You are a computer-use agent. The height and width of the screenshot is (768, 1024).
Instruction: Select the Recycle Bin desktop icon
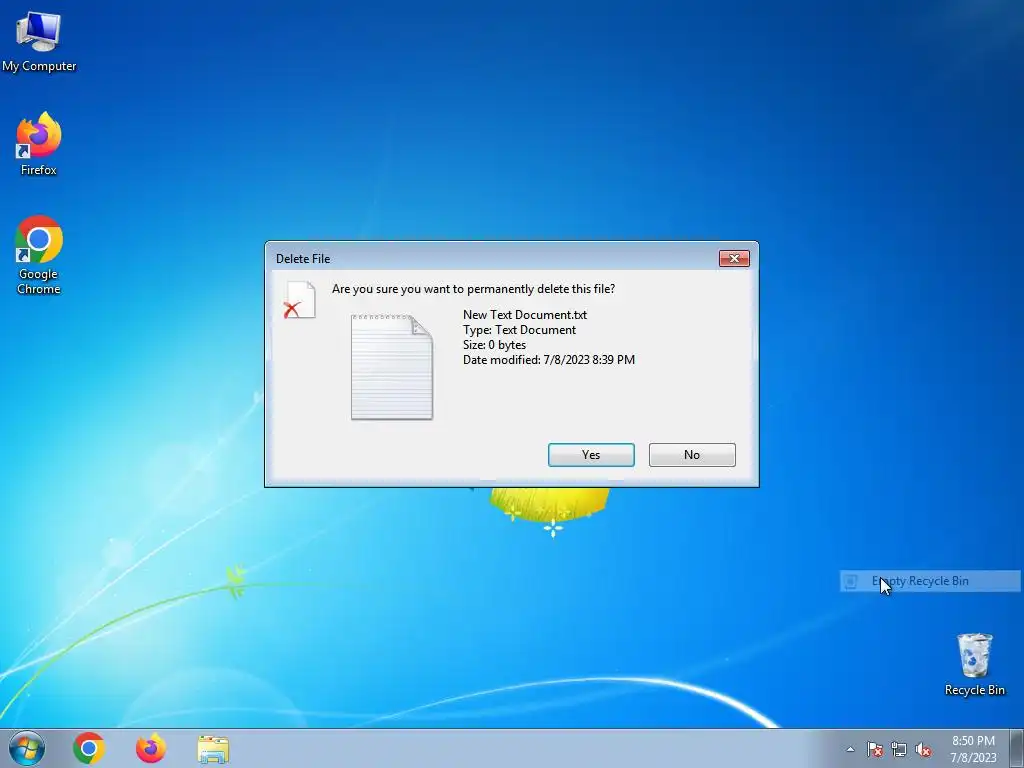(x=974, y=664)
